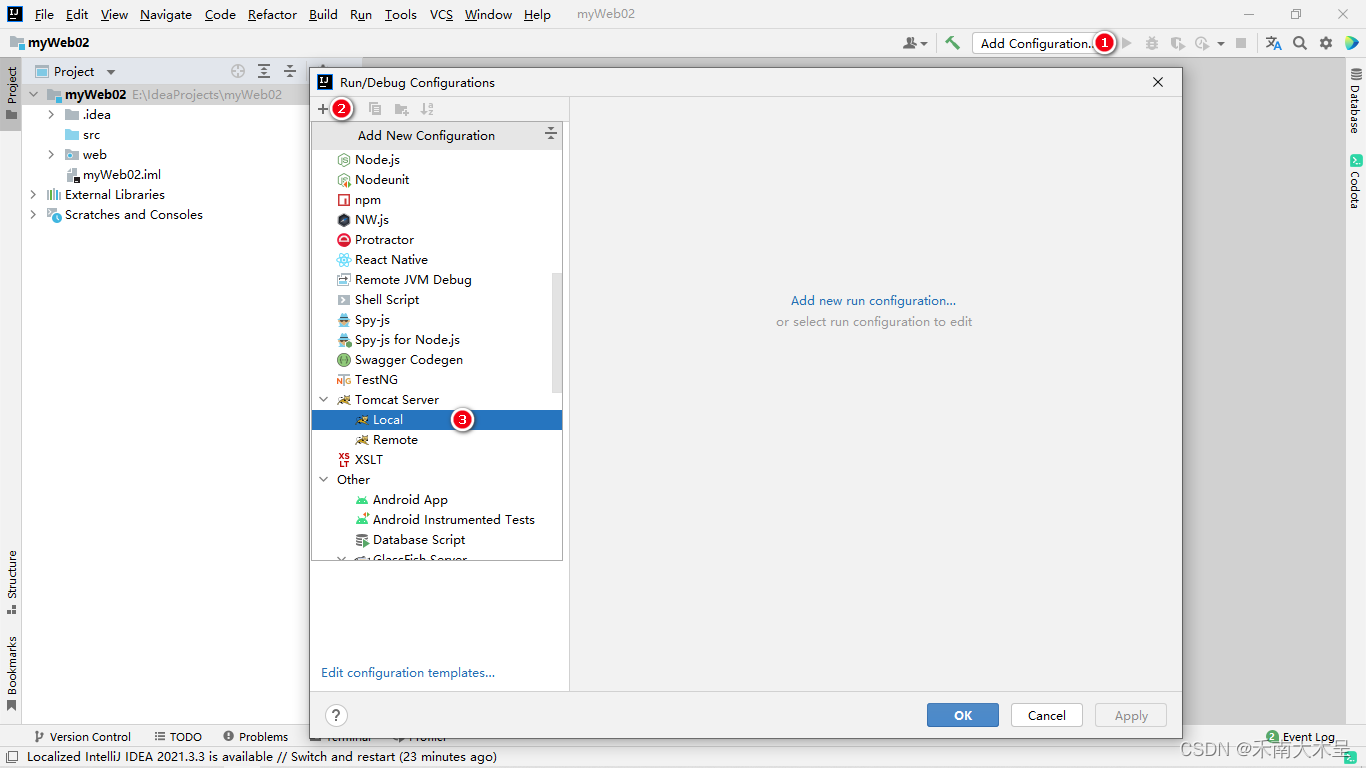The height and width of the screenshot is (768, 1366).
Task: Expand the Other configurations group
Action: (x=324, y=479)
